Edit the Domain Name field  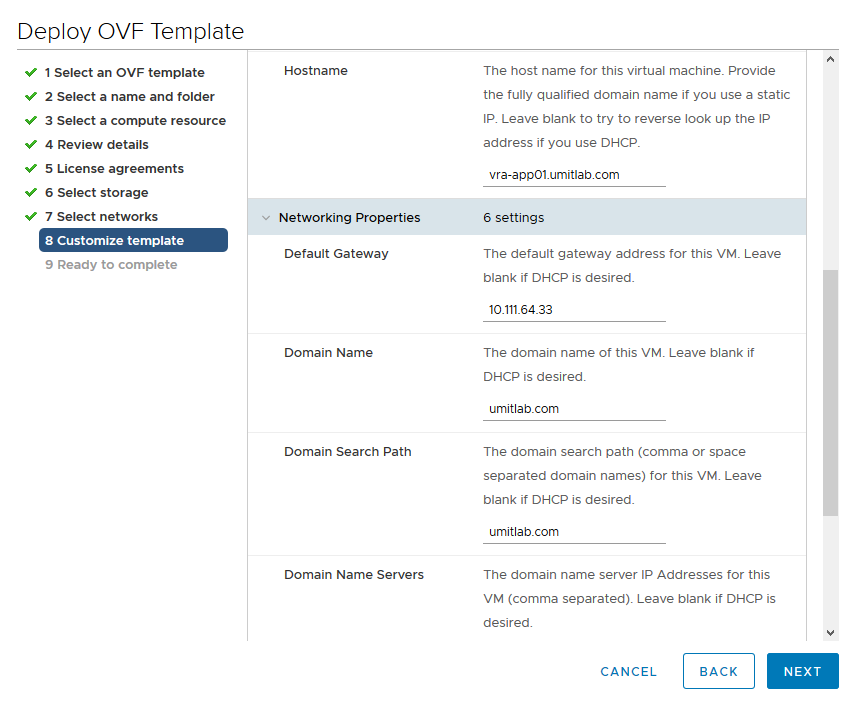tap(574, 409)
